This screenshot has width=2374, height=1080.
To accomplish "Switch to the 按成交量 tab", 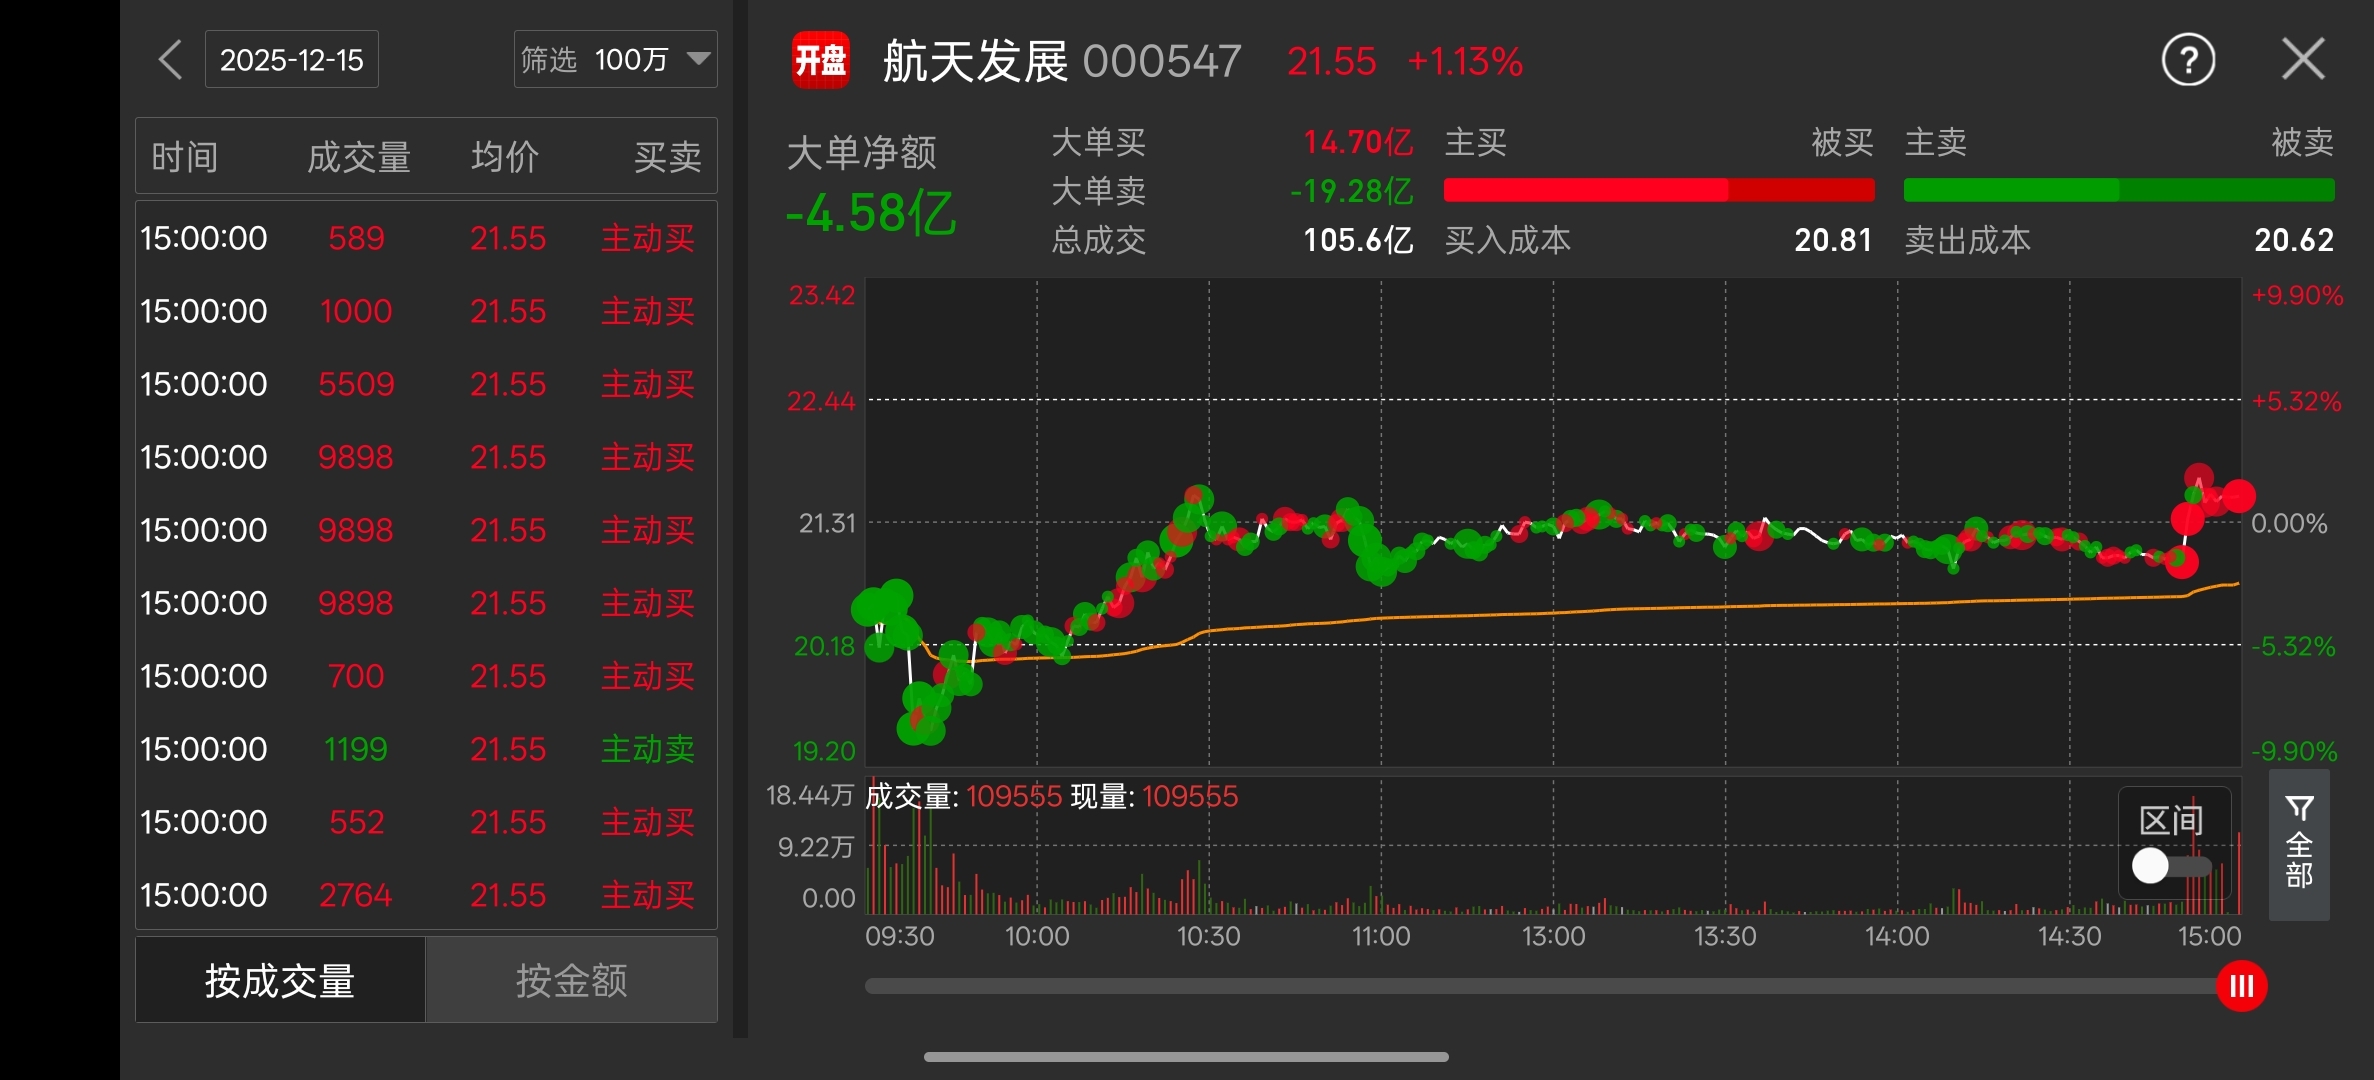I will pyautogui.click(x=280, y=980).
